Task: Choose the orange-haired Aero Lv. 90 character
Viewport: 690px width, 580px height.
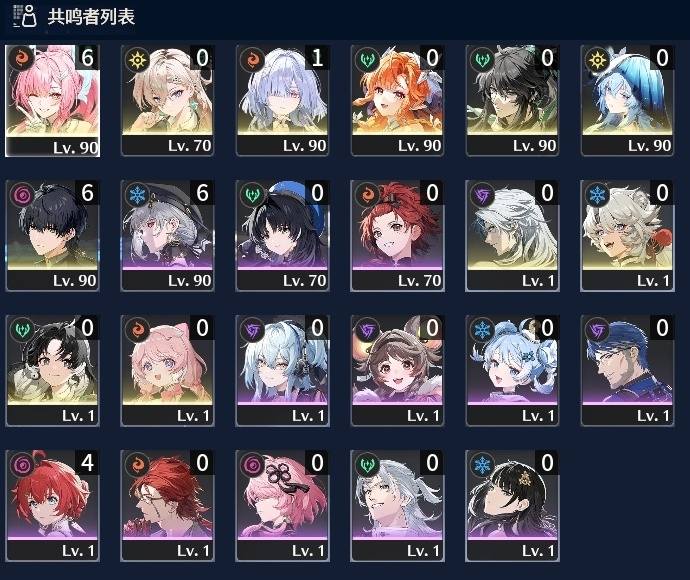Action: point(397,100)
